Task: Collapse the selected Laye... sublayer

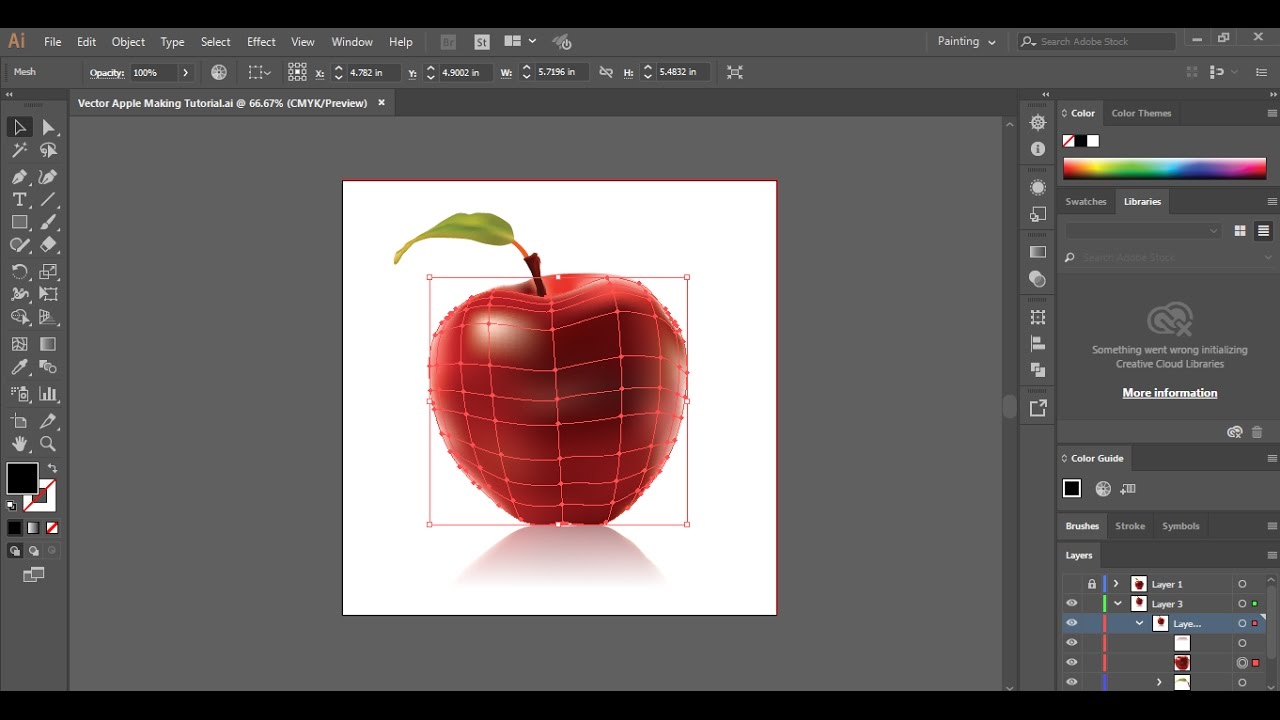Action: coord(1139,623)
